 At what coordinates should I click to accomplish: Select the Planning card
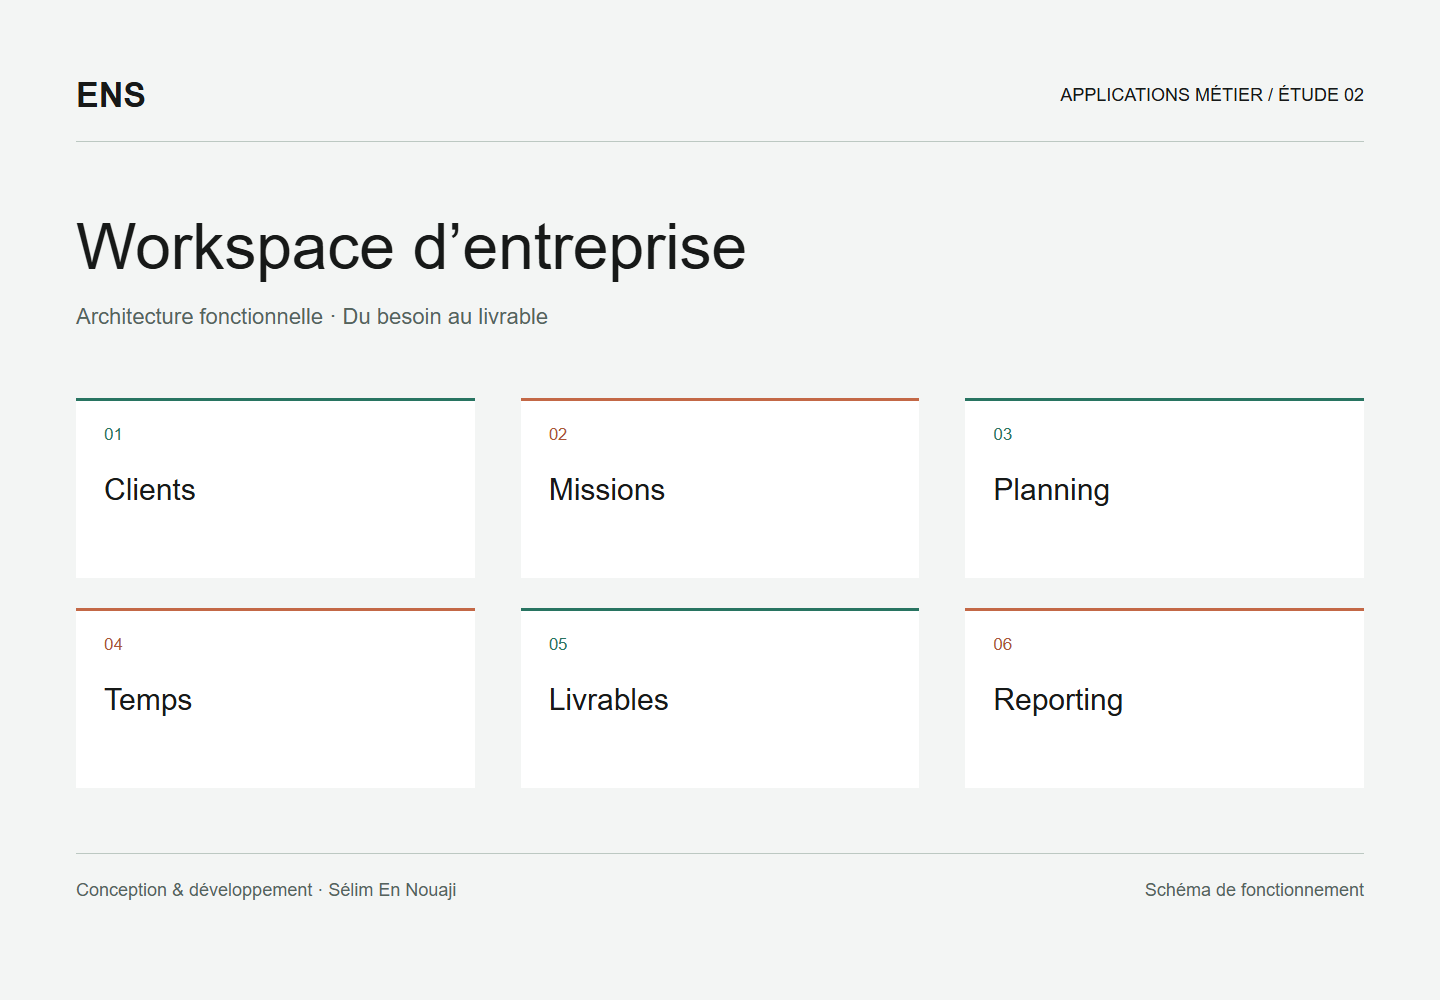(1164, 488)
